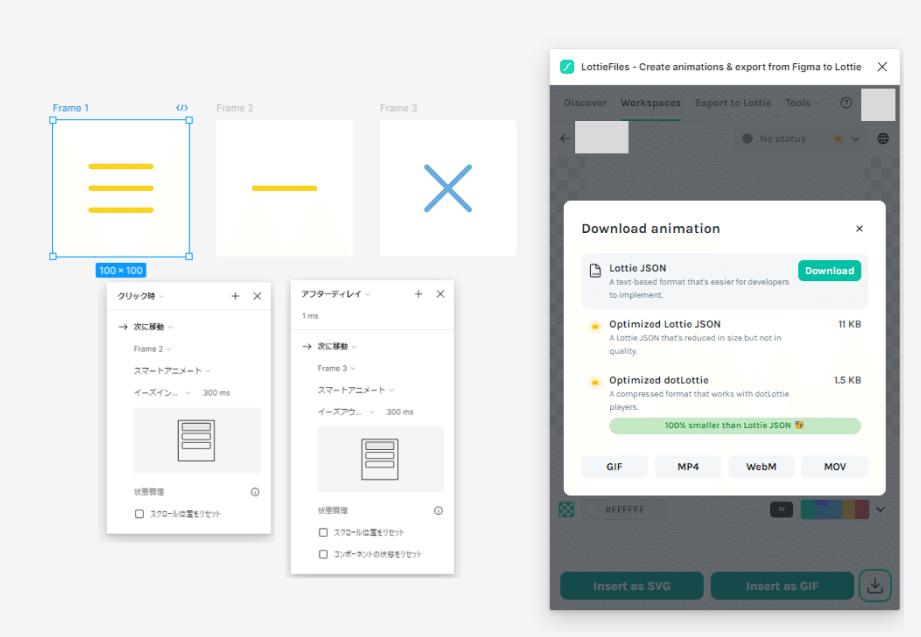Expand the color palette chevron

pyautogui.click(x=880, y=509)
